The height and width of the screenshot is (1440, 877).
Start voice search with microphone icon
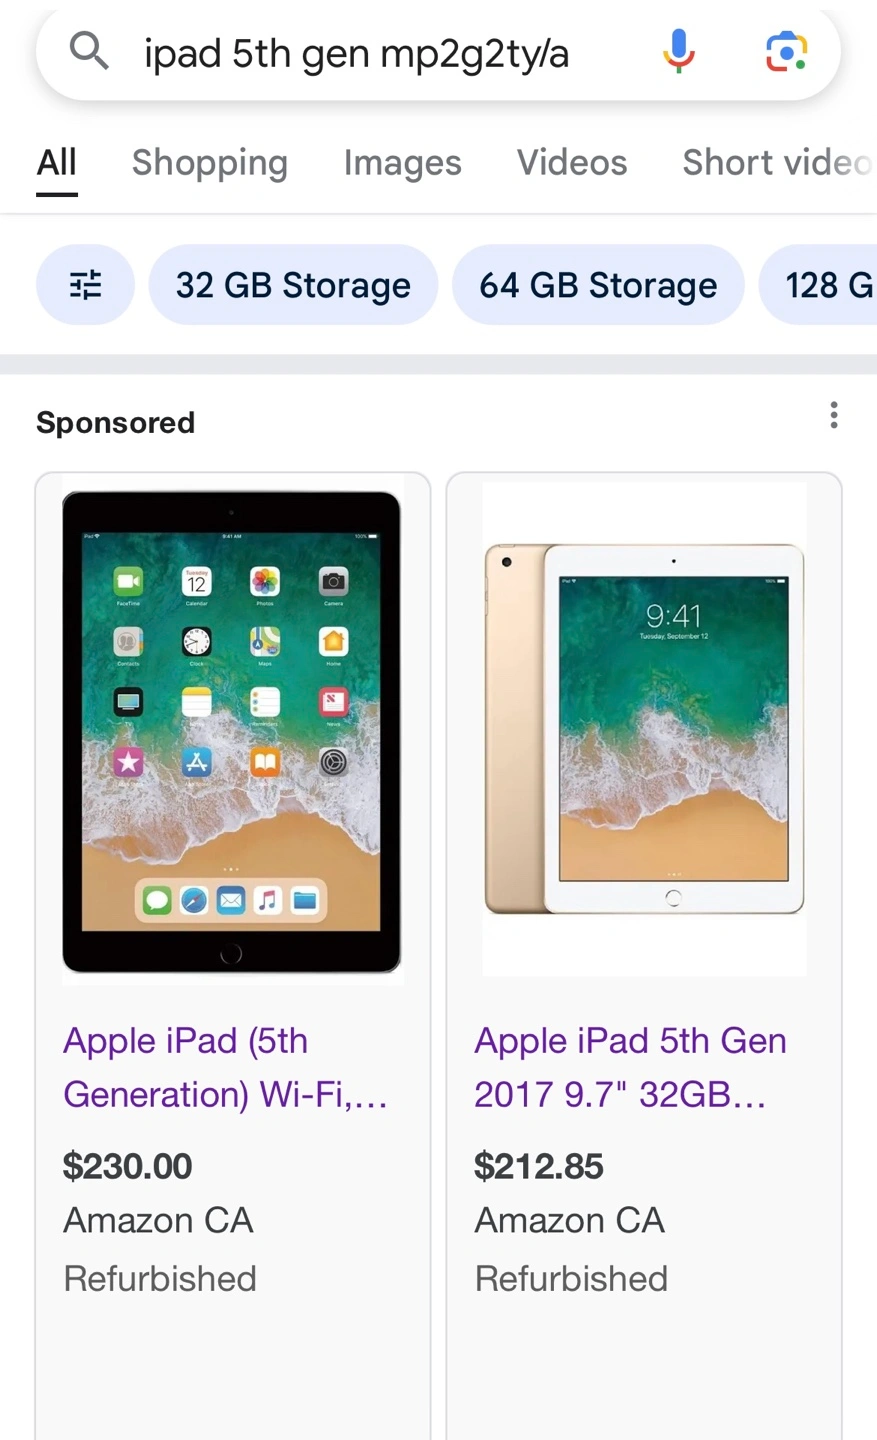pos(678,51)
